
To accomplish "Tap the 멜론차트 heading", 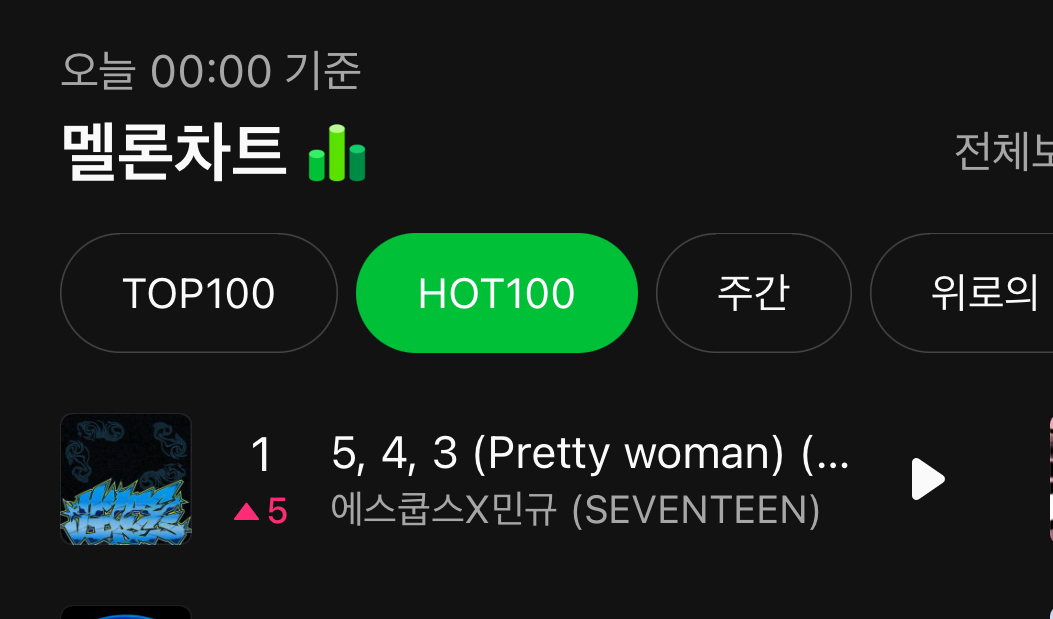I will tap(173, 152).
